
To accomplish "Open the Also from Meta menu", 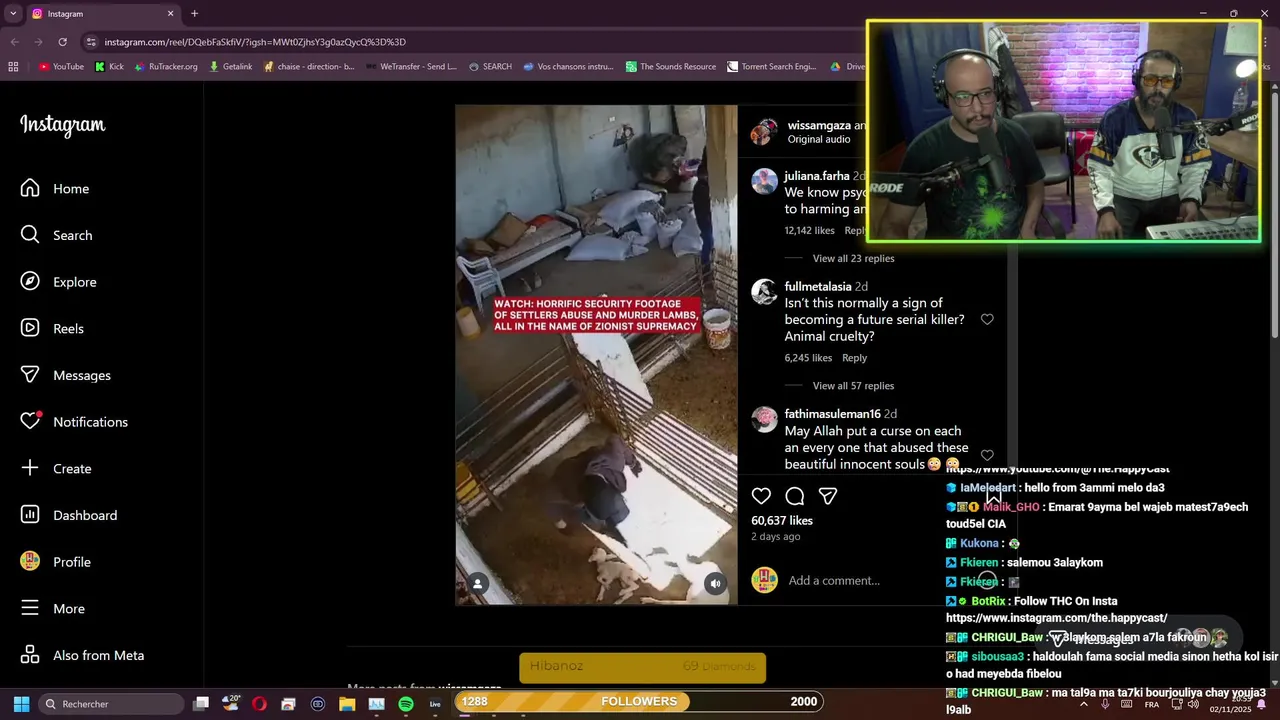I will [82, 655].
